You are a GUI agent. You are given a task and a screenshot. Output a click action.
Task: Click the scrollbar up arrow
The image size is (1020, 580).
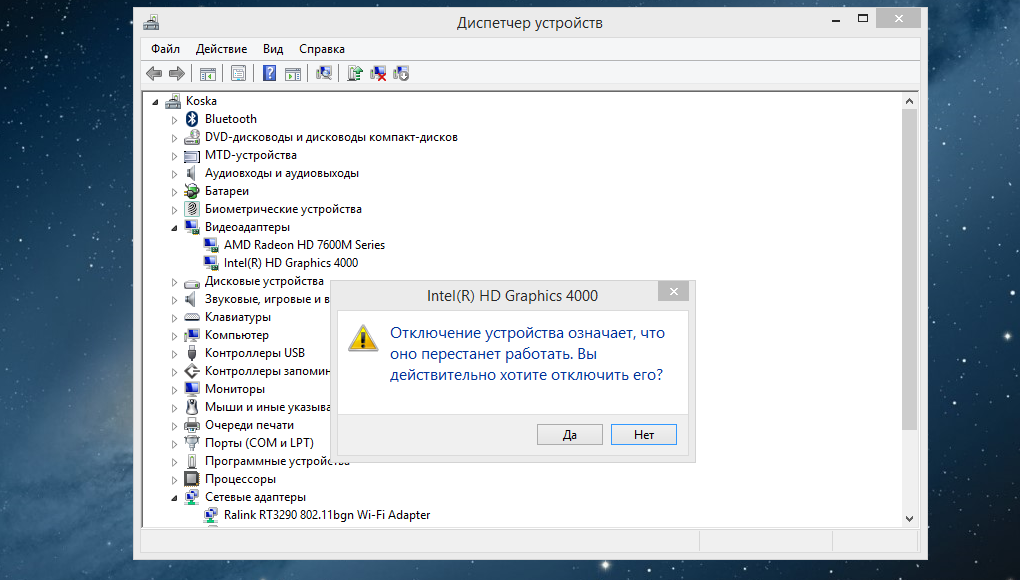click(x=909, y=101)
